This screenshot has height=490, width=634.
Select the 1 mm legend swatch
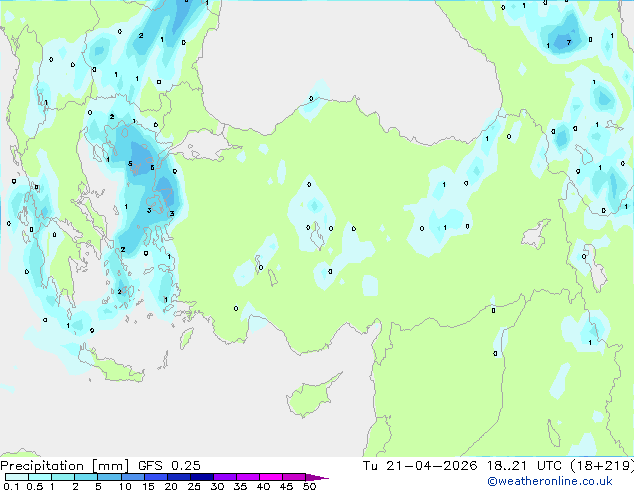click(x=63, y=477)
